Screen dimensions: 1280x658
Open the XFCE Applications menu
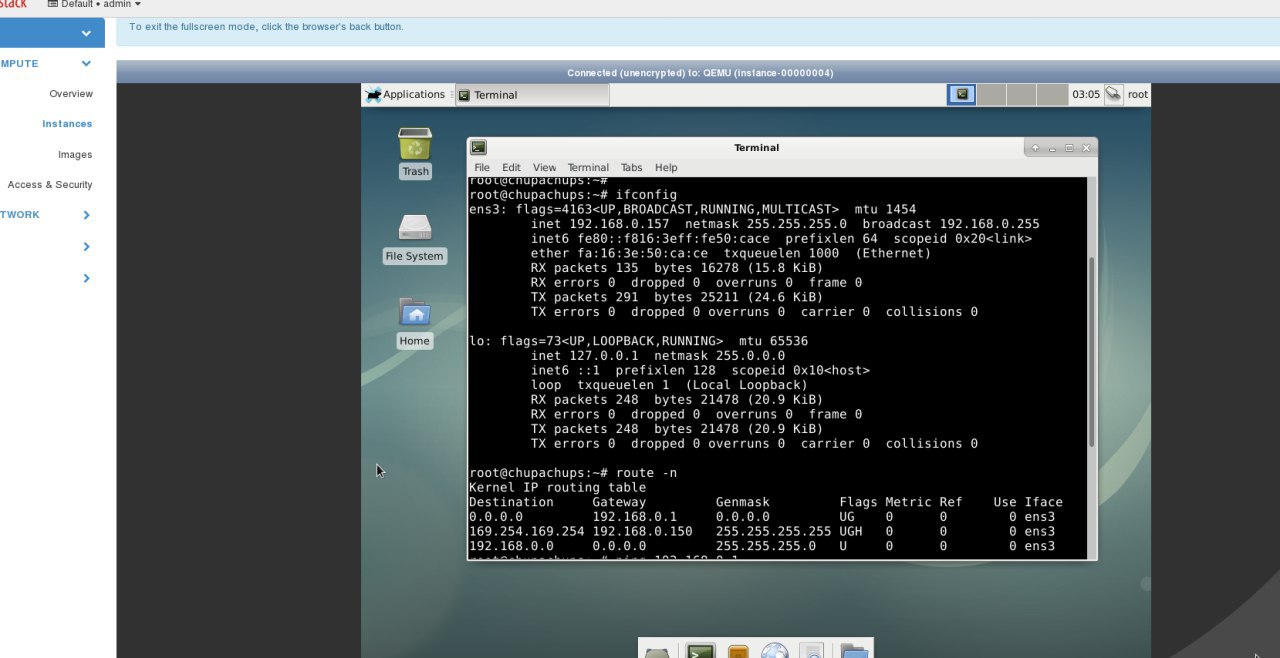[405, 95]
